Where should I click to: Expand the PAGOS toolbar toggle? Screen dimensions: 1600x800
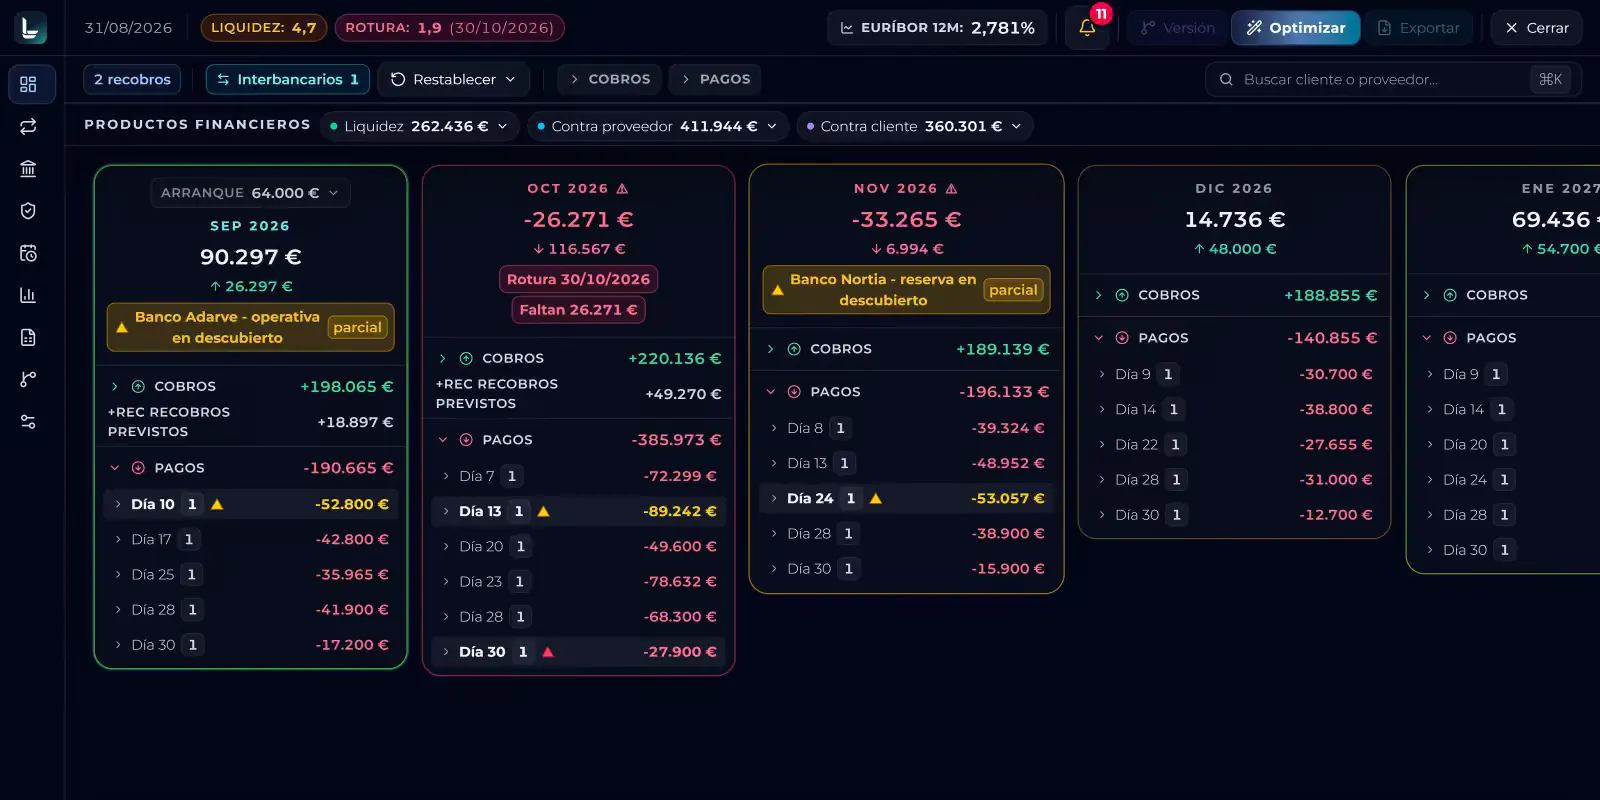[x=715, y=79]
